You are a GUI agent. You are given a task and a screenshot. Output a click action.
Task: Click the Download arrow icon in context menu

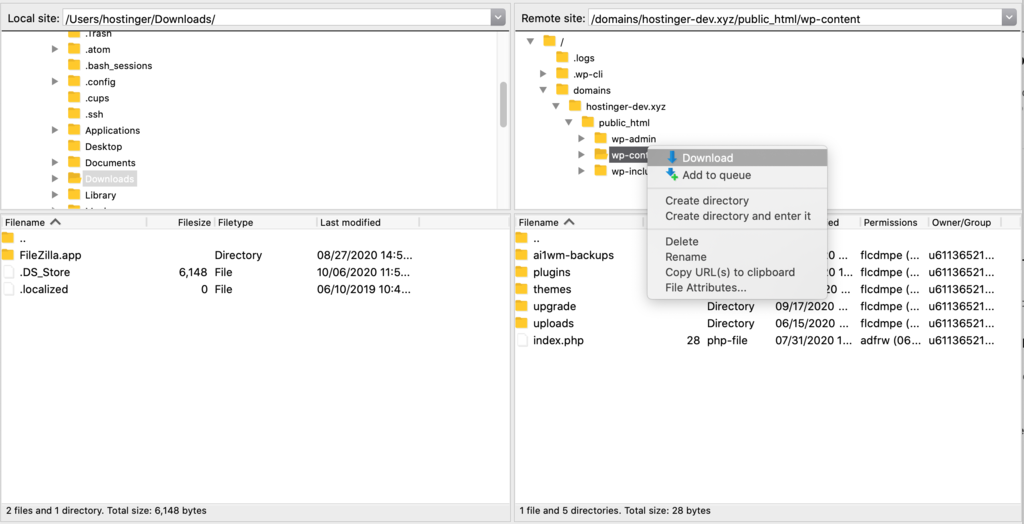pyautogui.click(x=672, y=158)
